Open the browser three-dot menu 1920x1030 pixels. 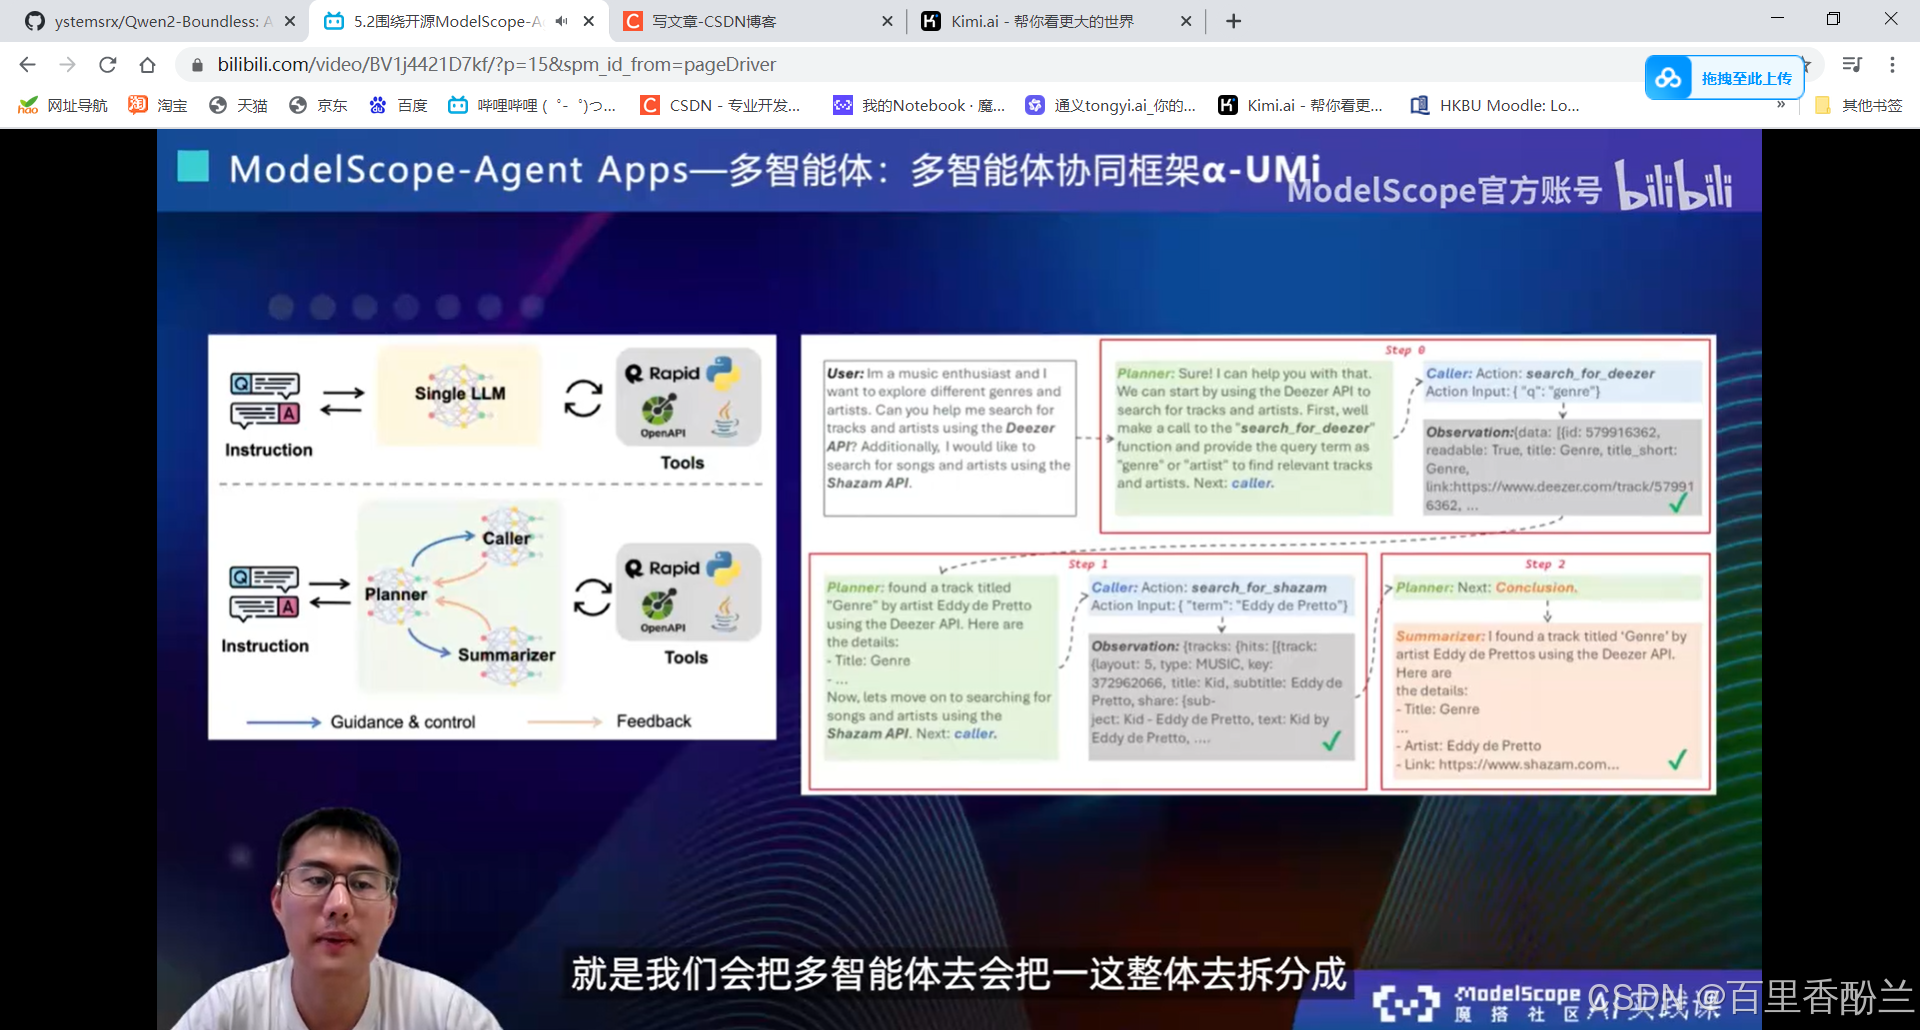tap(1892, 65)
